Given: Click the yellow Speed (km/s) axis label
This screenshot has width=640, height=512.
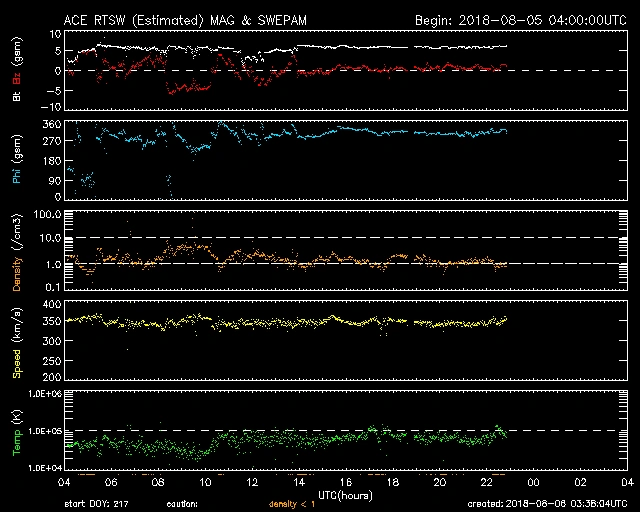Looking at the screenshot, I should (16, 343).
